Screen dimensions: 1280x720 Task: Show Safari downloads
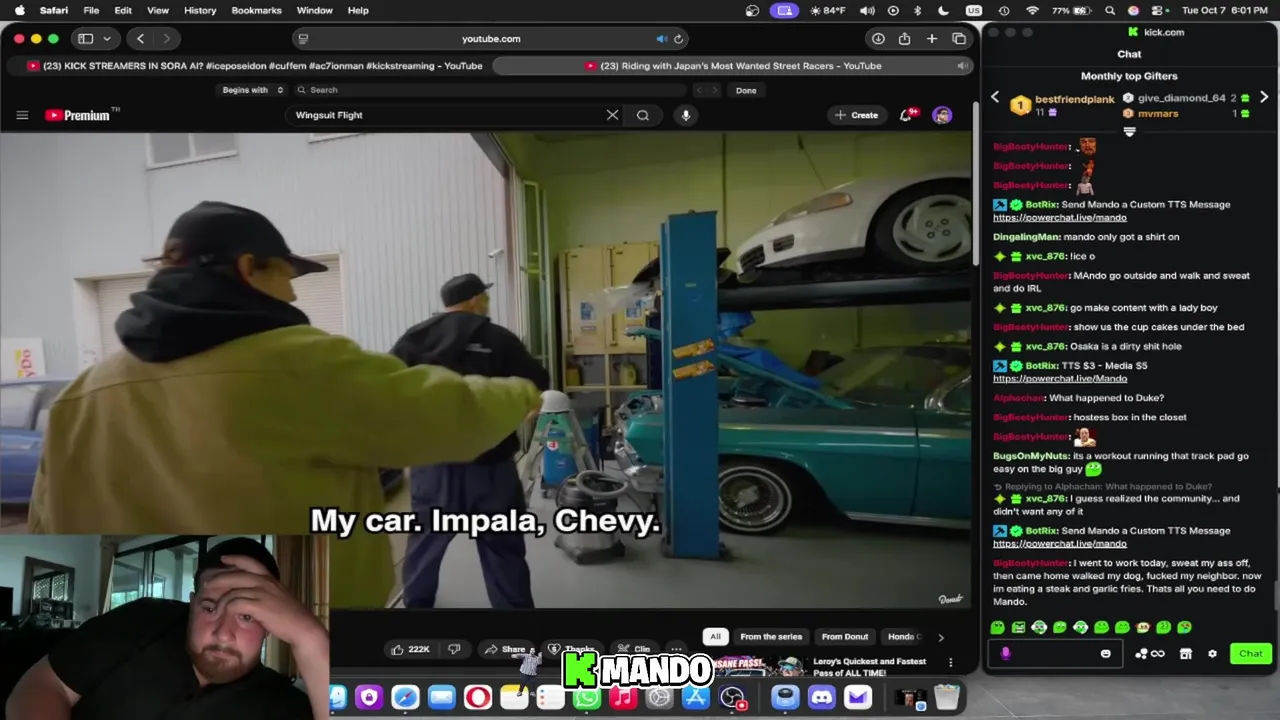878,39
